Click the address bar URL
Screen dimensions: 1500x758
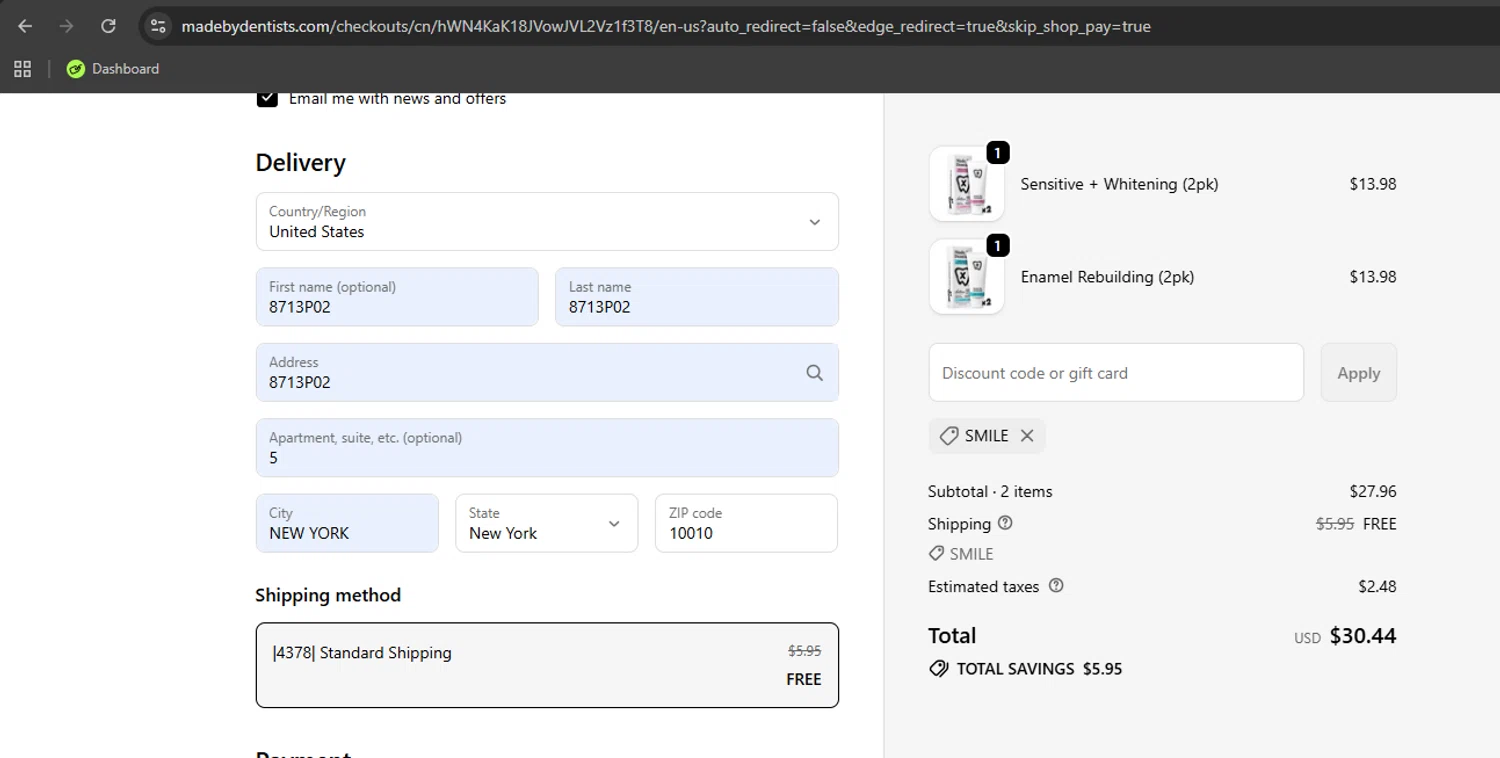coord(666,26)
